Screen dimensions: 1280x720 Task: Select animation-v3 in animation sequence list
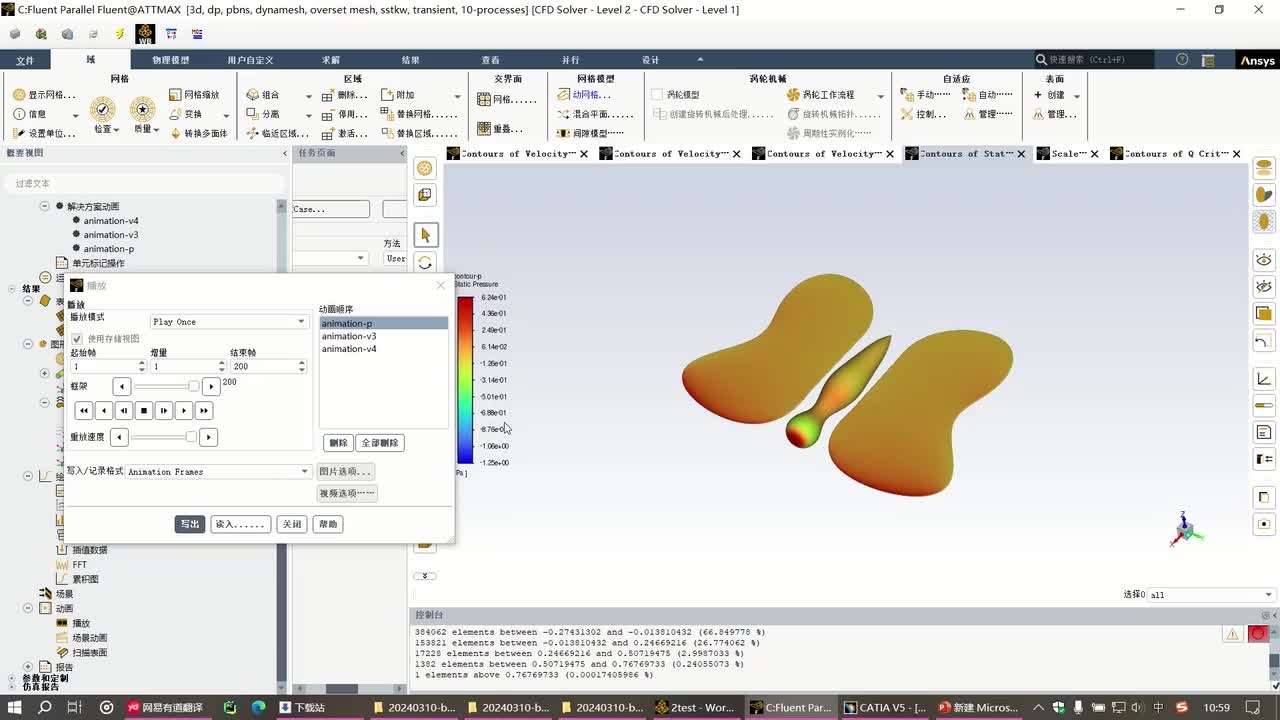[349, 336]
